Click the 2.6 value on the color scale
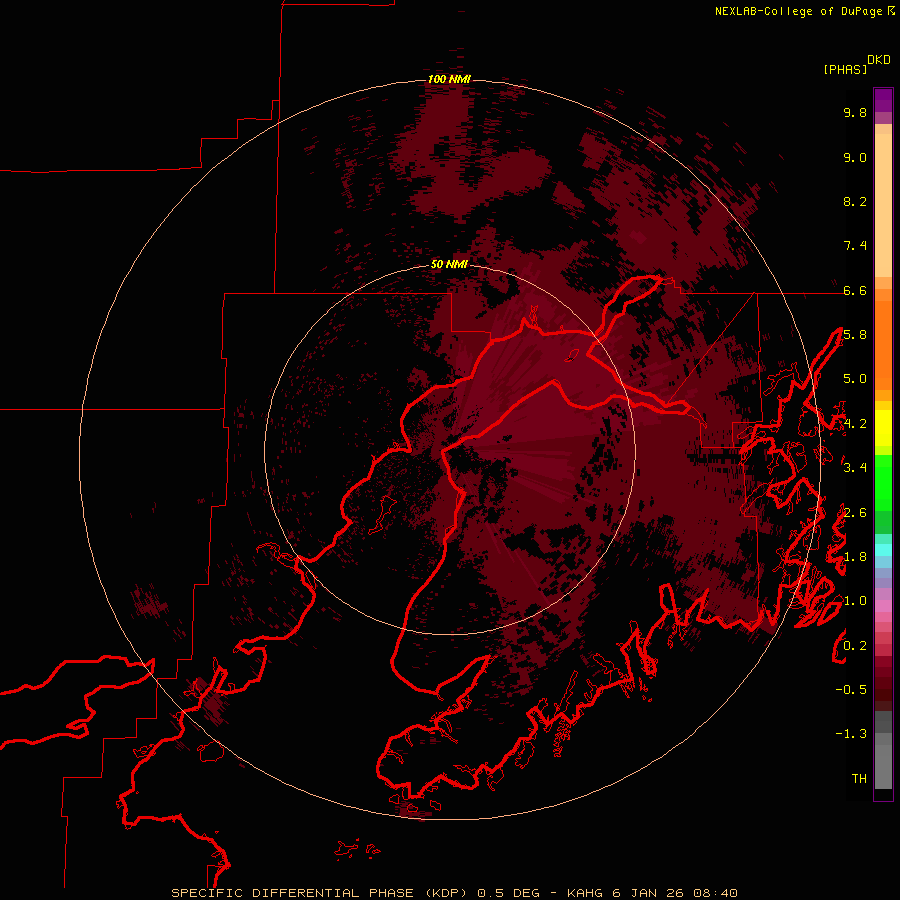The image size is (900, 900). click(x=855, y=513)
